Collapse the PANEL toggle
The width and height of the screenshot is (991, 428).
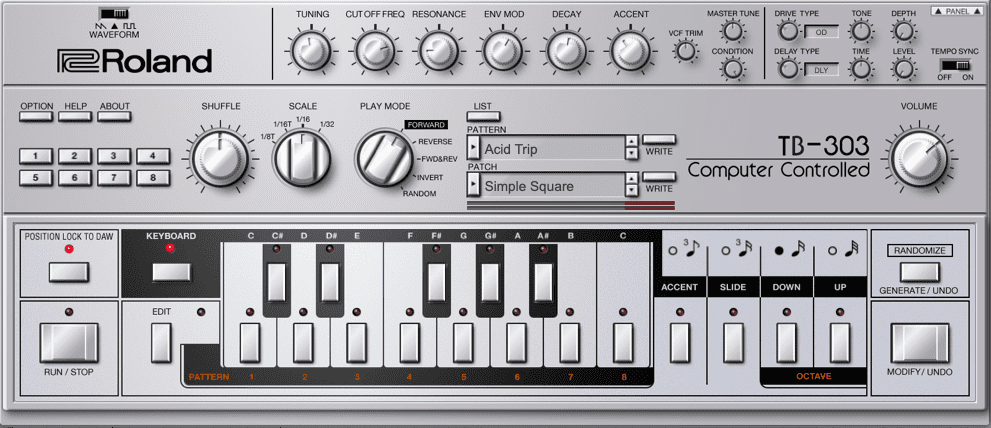coord(956,11)
